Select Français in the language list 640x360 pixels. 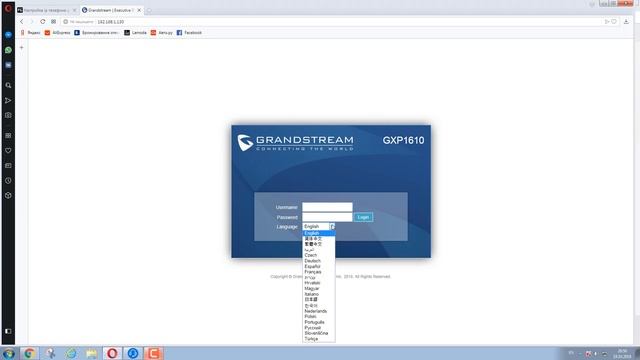coord(319,272)
